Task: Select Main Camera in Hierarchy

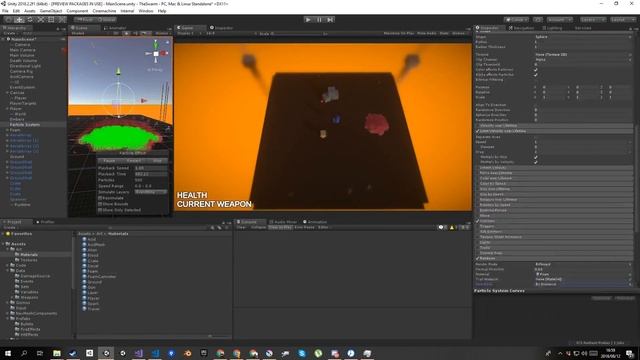Action: click(22, 50)
